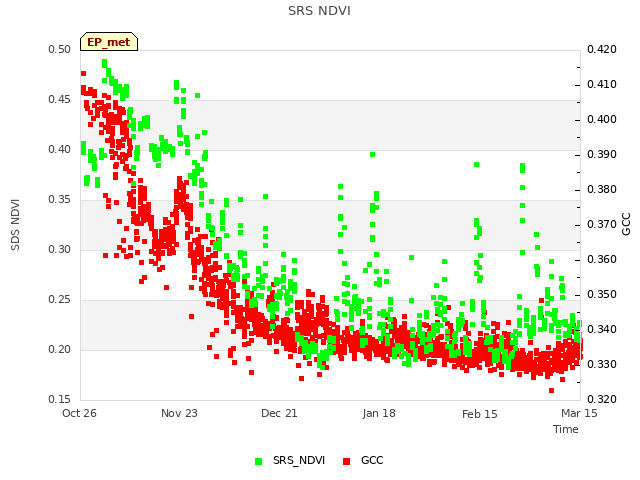Click the 0.380 right axis value
The image size is (640, 480).
click(602, 189)
